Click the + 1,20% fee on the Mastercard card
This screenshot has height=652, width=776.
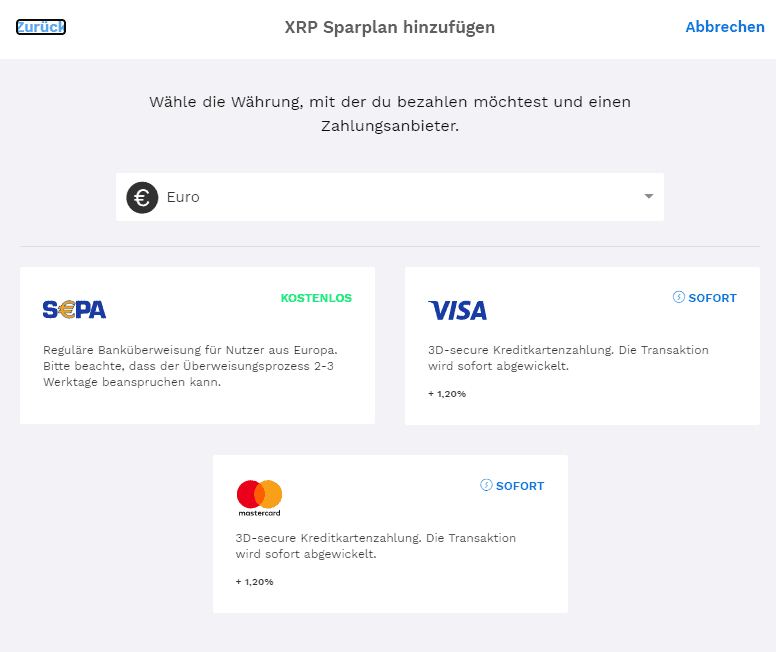pos(254,582)
